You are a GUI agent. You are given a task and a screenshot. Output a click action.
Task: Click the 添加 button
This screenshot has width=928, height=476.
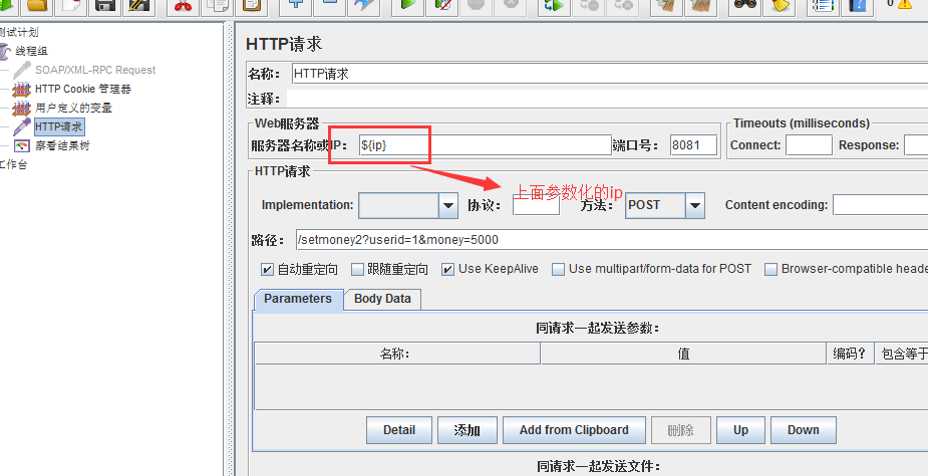coord(467,430)
